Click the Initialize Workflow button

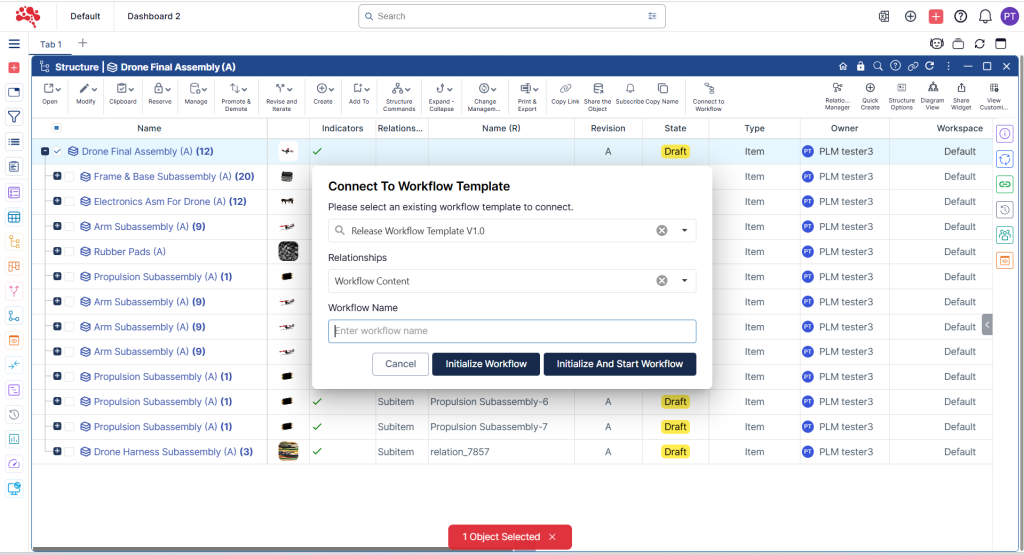[x=486, y=364]
